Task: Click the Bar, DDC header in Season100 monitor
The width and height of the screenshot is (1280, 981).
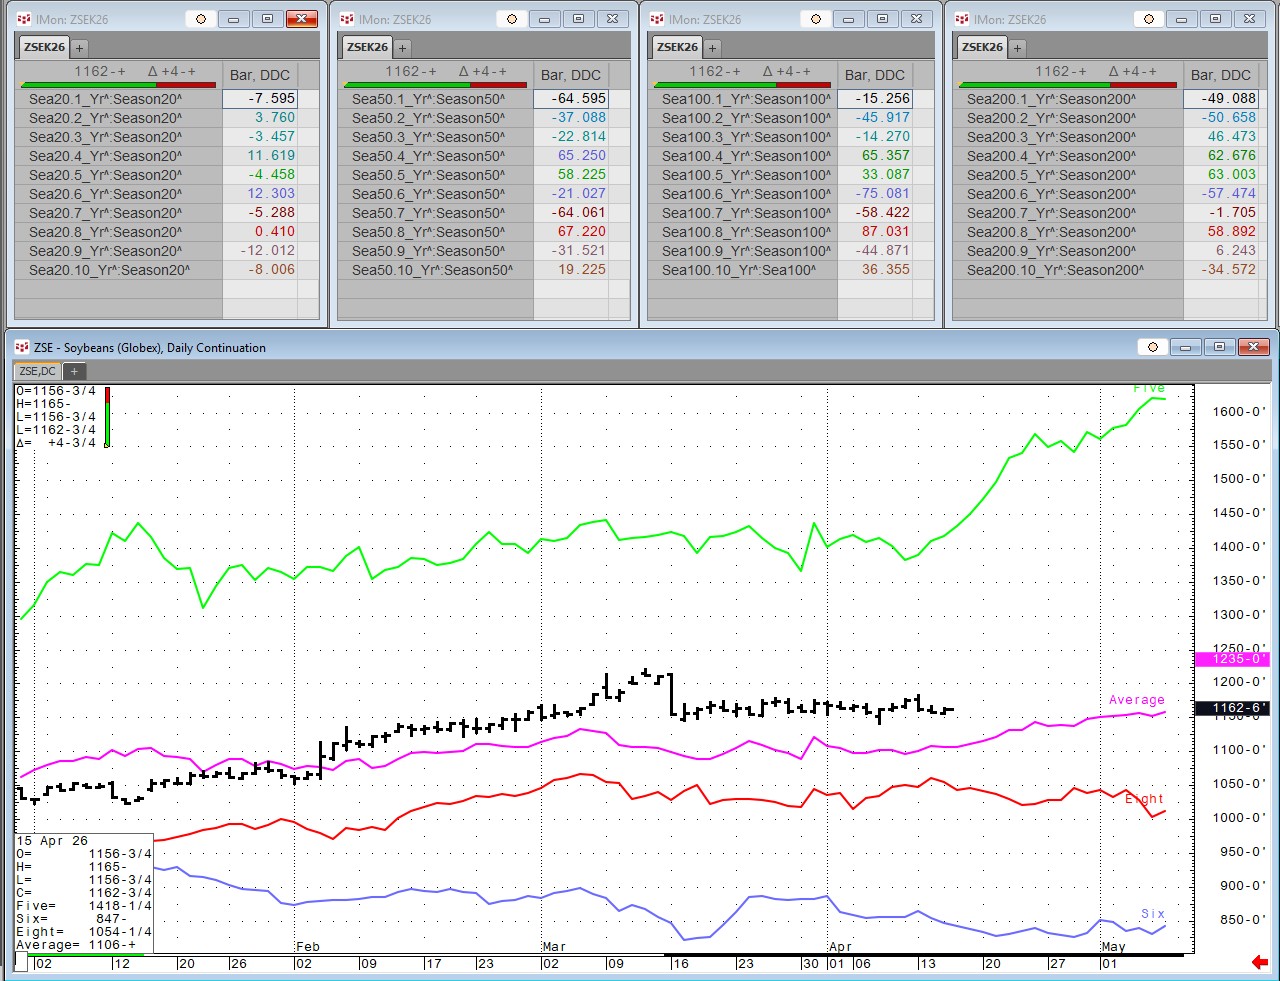Action: [874, 75]
